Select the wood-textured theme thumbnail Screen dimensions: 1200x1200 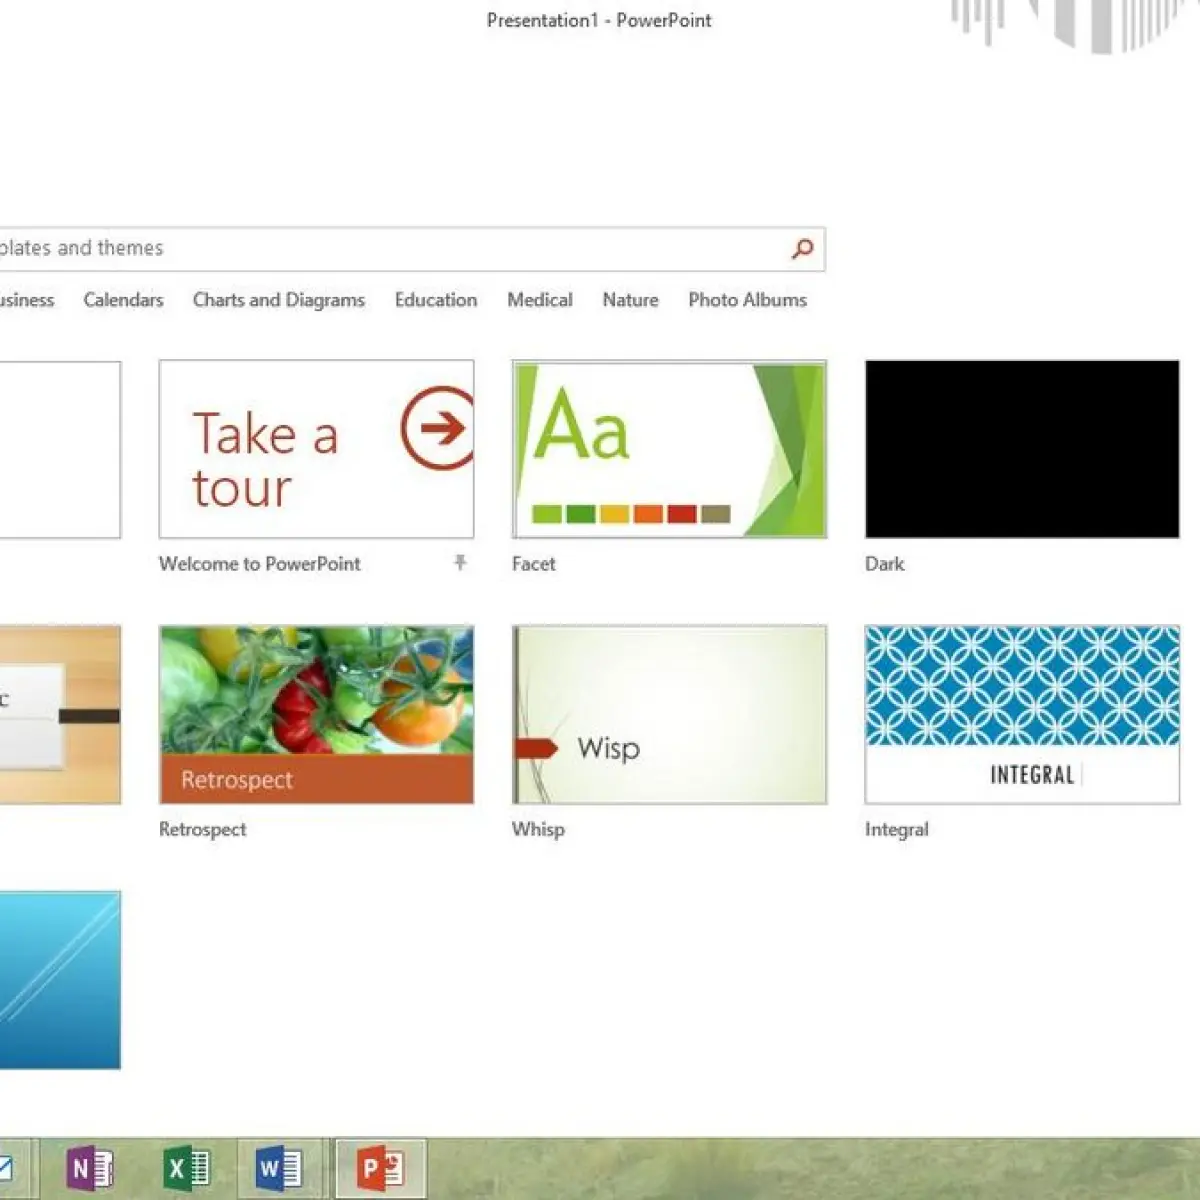pos(60,714)
